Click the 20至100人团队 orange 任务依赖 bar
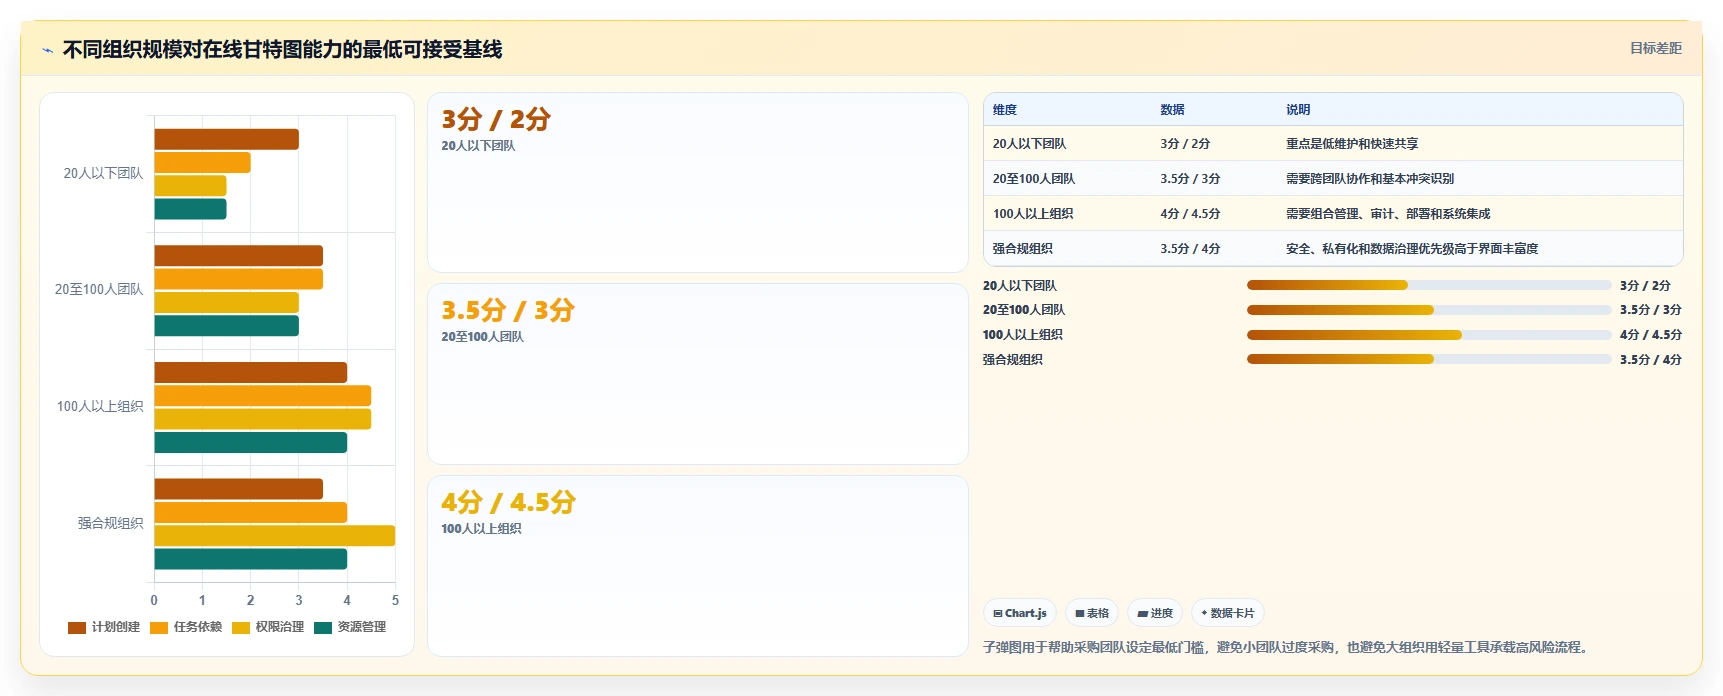 pos(238,279)
